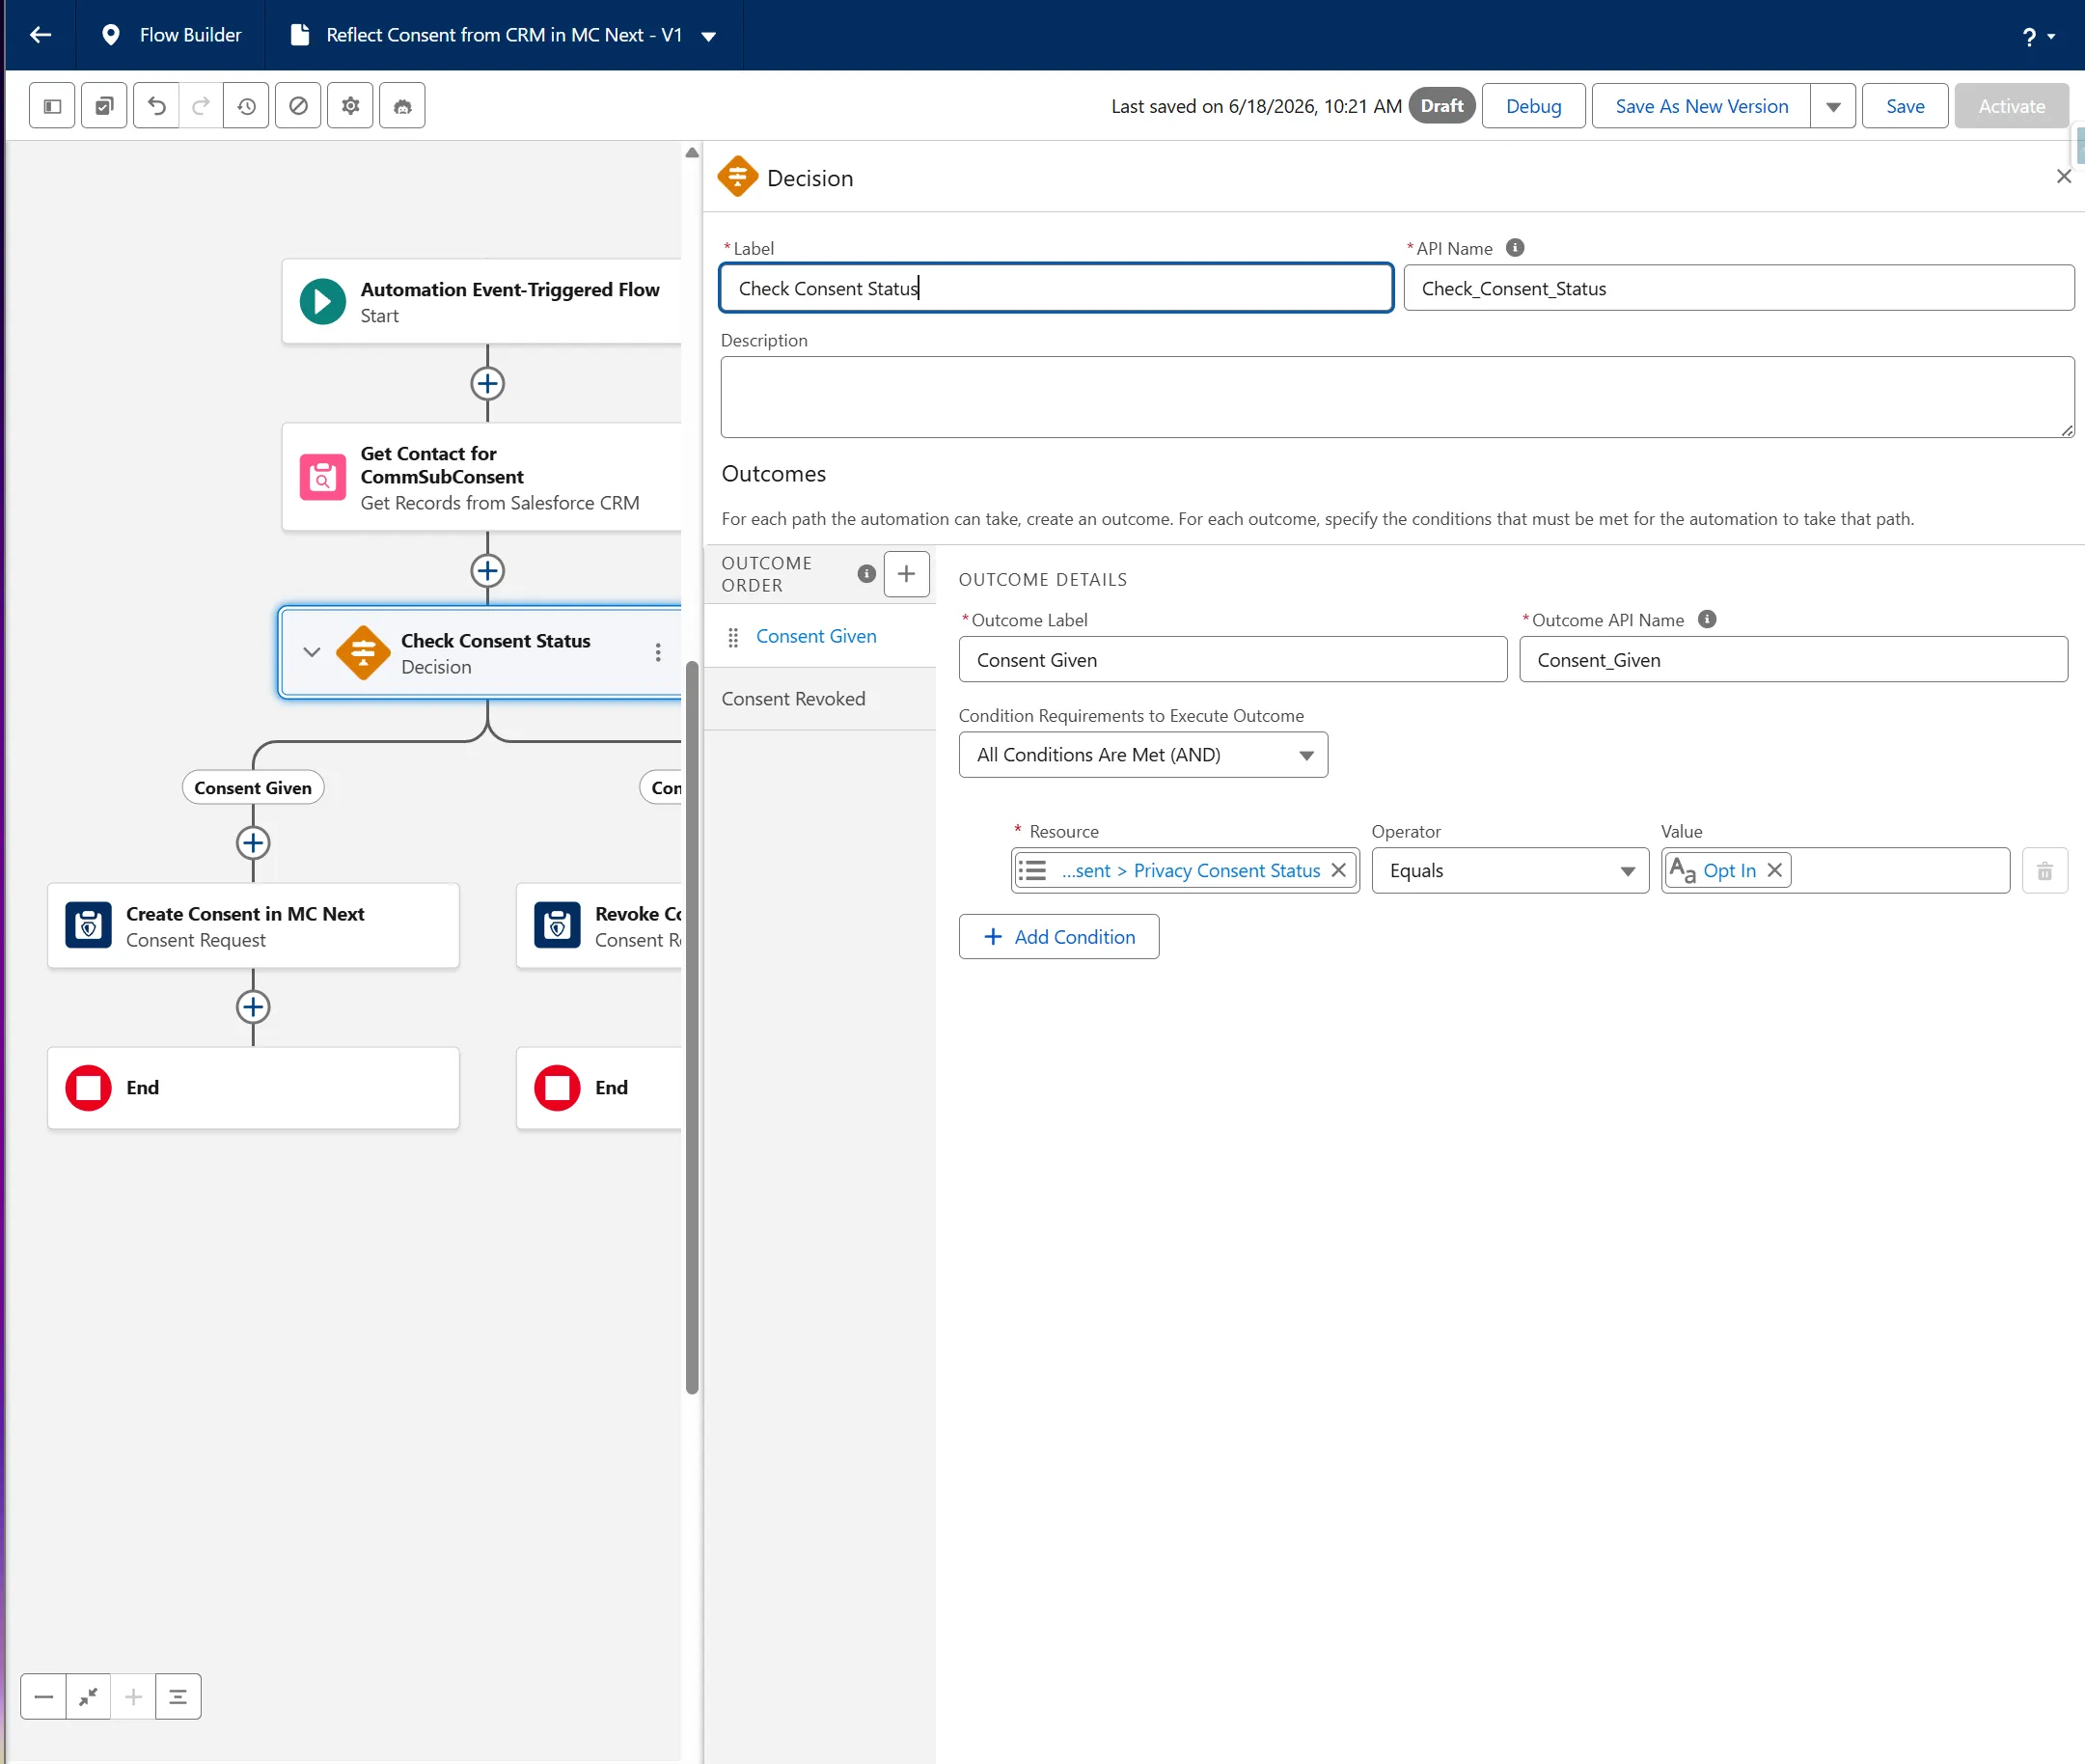Open flow settings gear icon
Viewport: 2085px width, 1764px height.
pyautogui.click(x=350, y=106)
